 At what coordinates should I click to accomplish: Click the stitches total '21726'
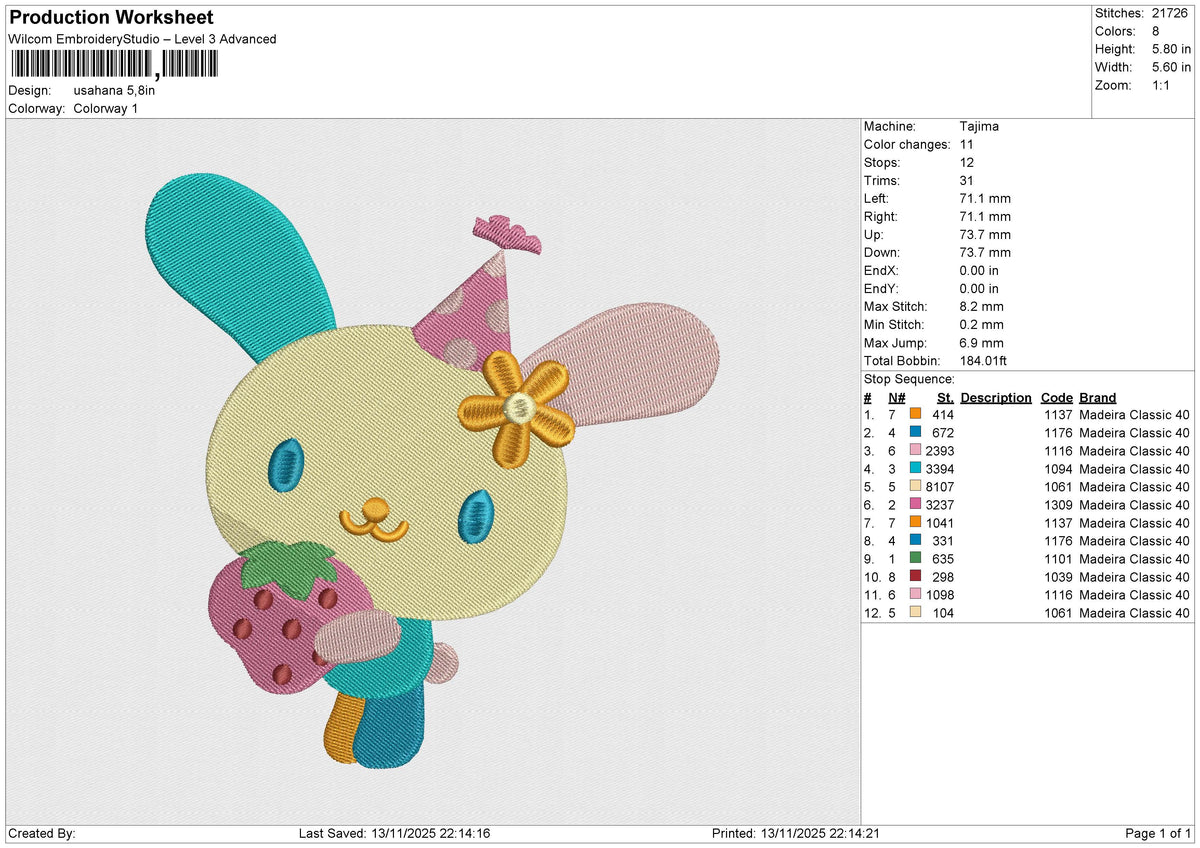1172,13
